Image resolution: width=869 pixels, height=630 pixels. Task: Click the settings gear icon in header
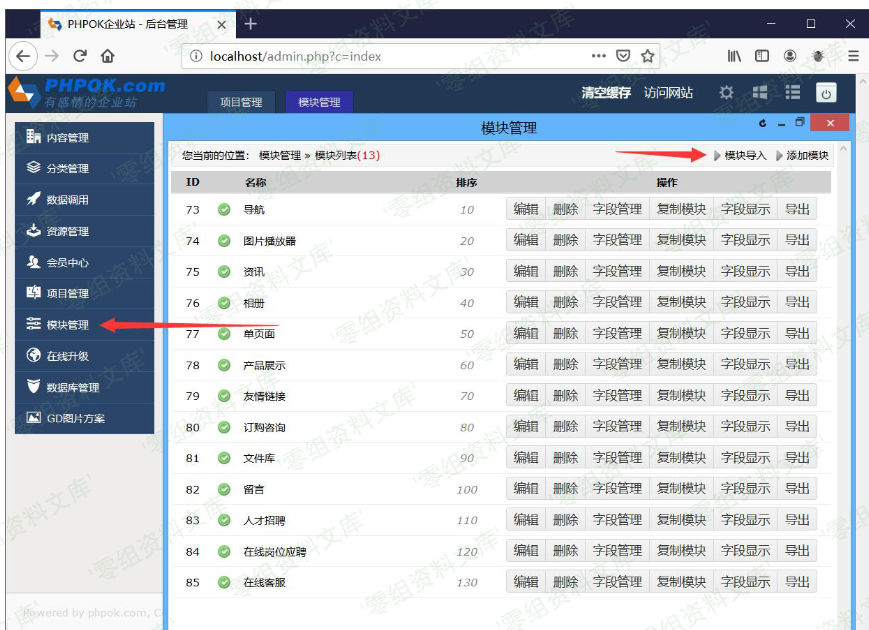pyautogui.click(x=726, y=92)
